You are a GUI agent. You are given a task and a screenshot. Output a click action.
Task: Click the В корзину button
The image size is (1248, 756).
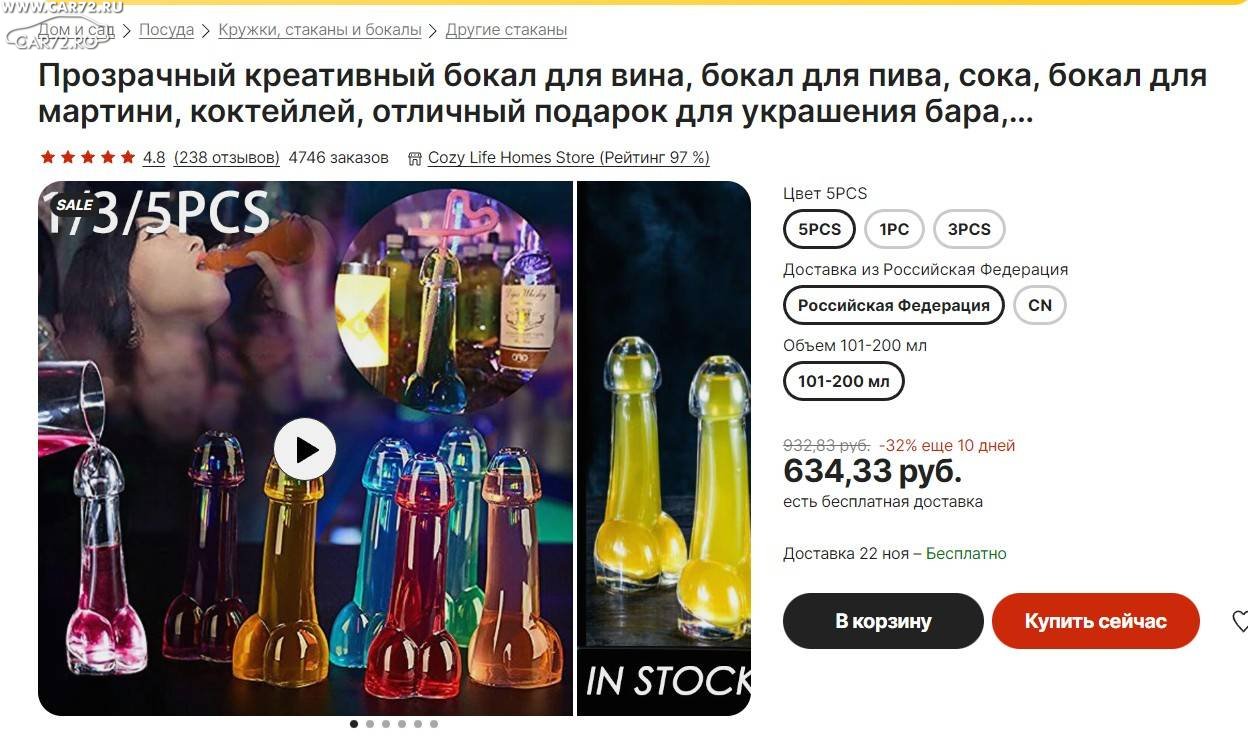point(883,621)
